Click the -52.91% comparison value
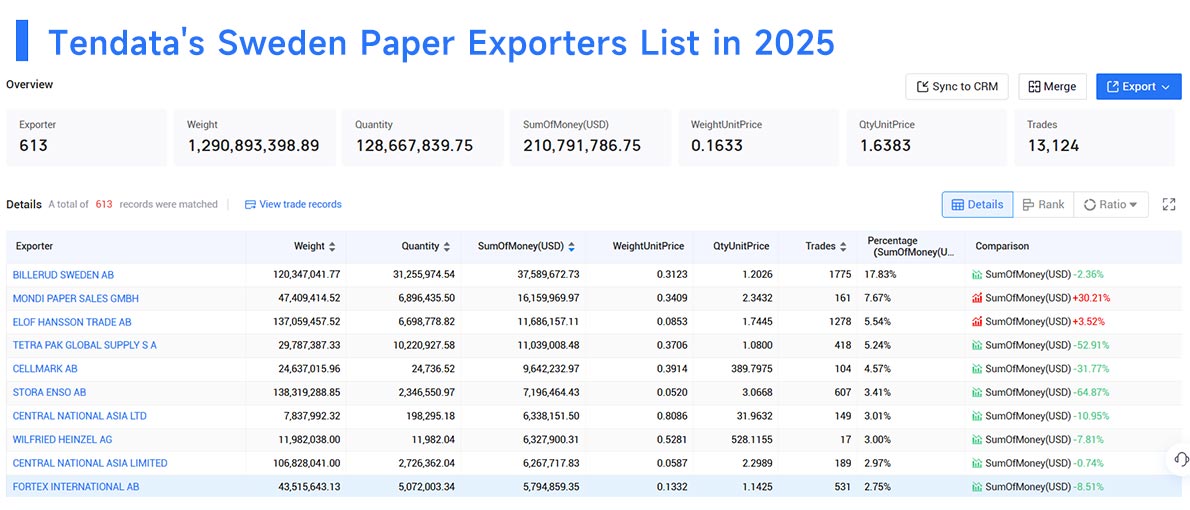Viewport: 1190px width, 510px height. coord(1089,345)
